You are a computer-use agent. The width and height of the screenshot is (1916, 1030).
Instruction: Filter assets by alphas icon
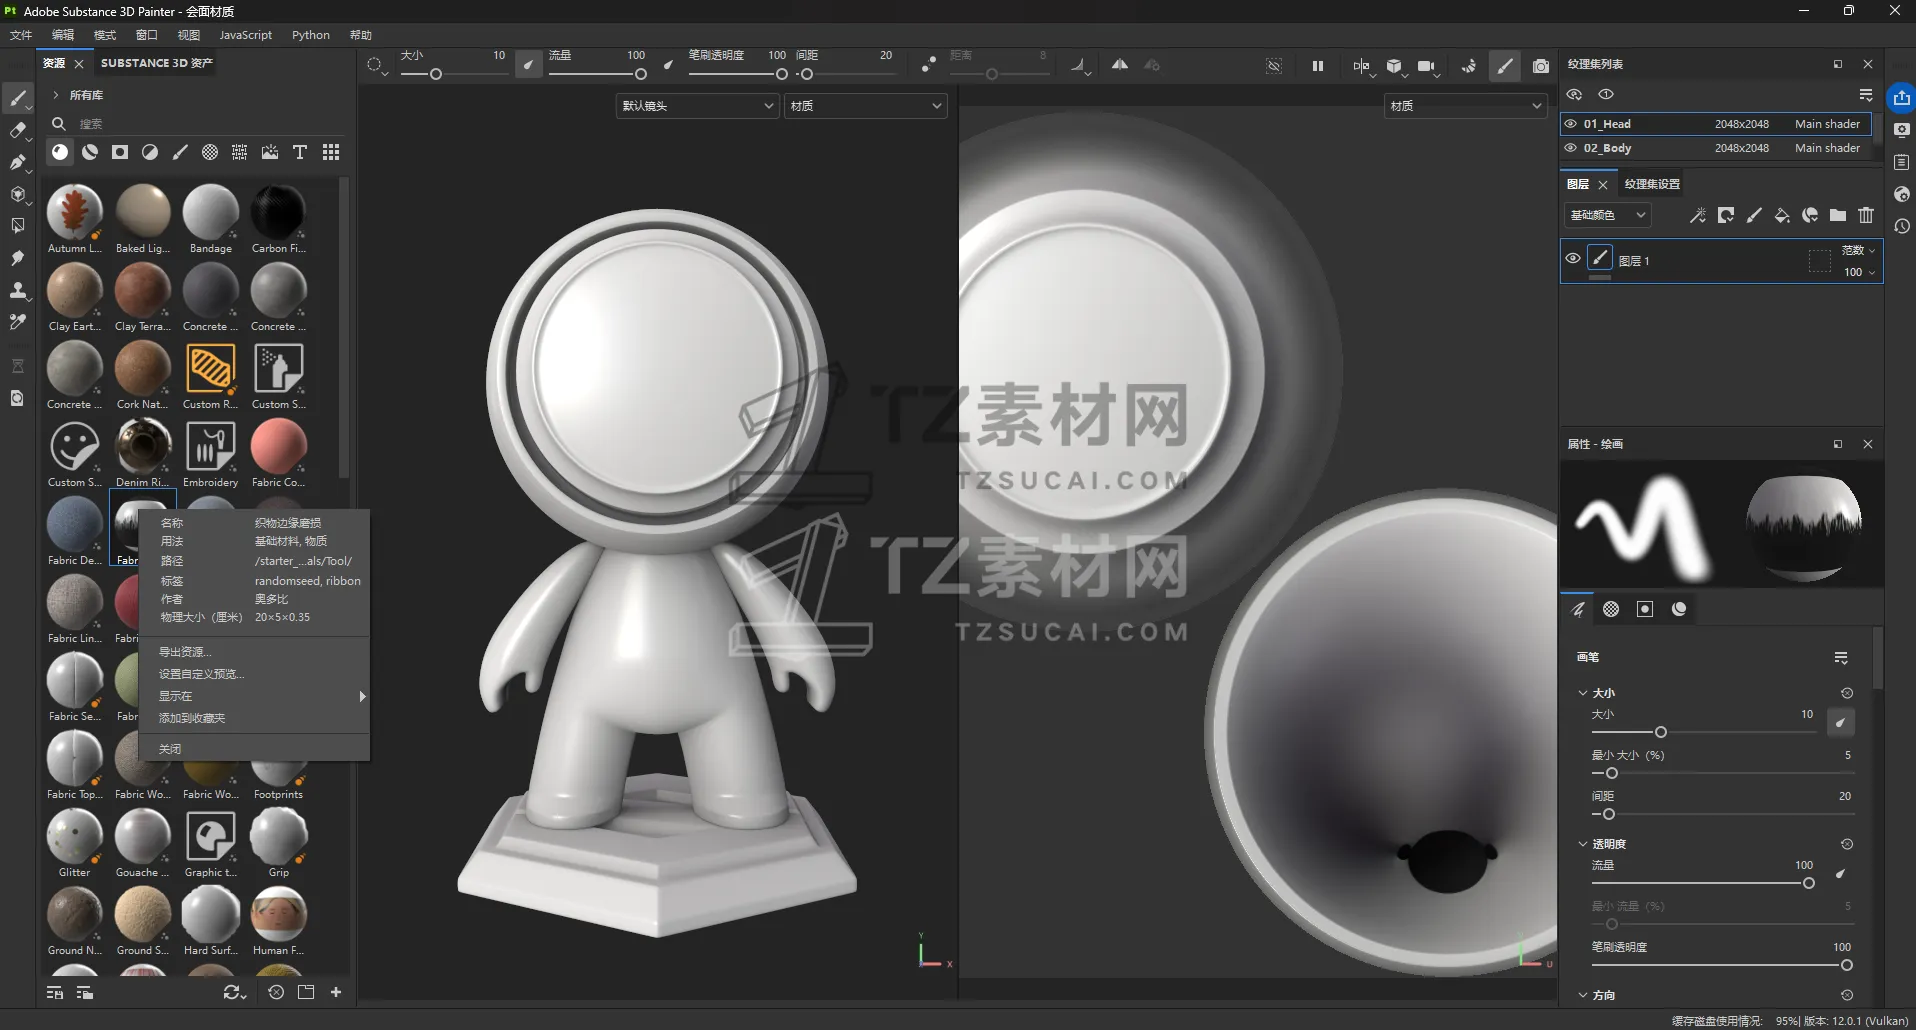tap(210, 152)
